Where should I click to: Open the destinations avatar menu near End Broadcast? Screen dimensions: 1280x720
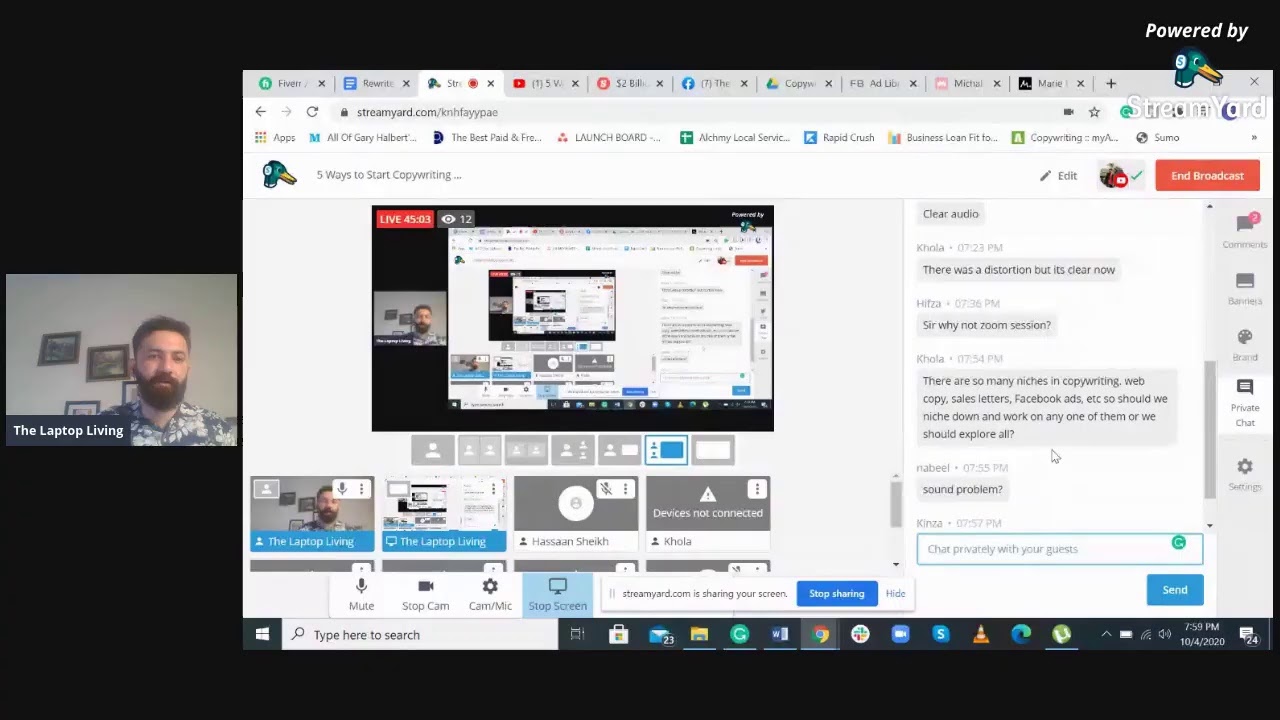(x=1119, y=176)
